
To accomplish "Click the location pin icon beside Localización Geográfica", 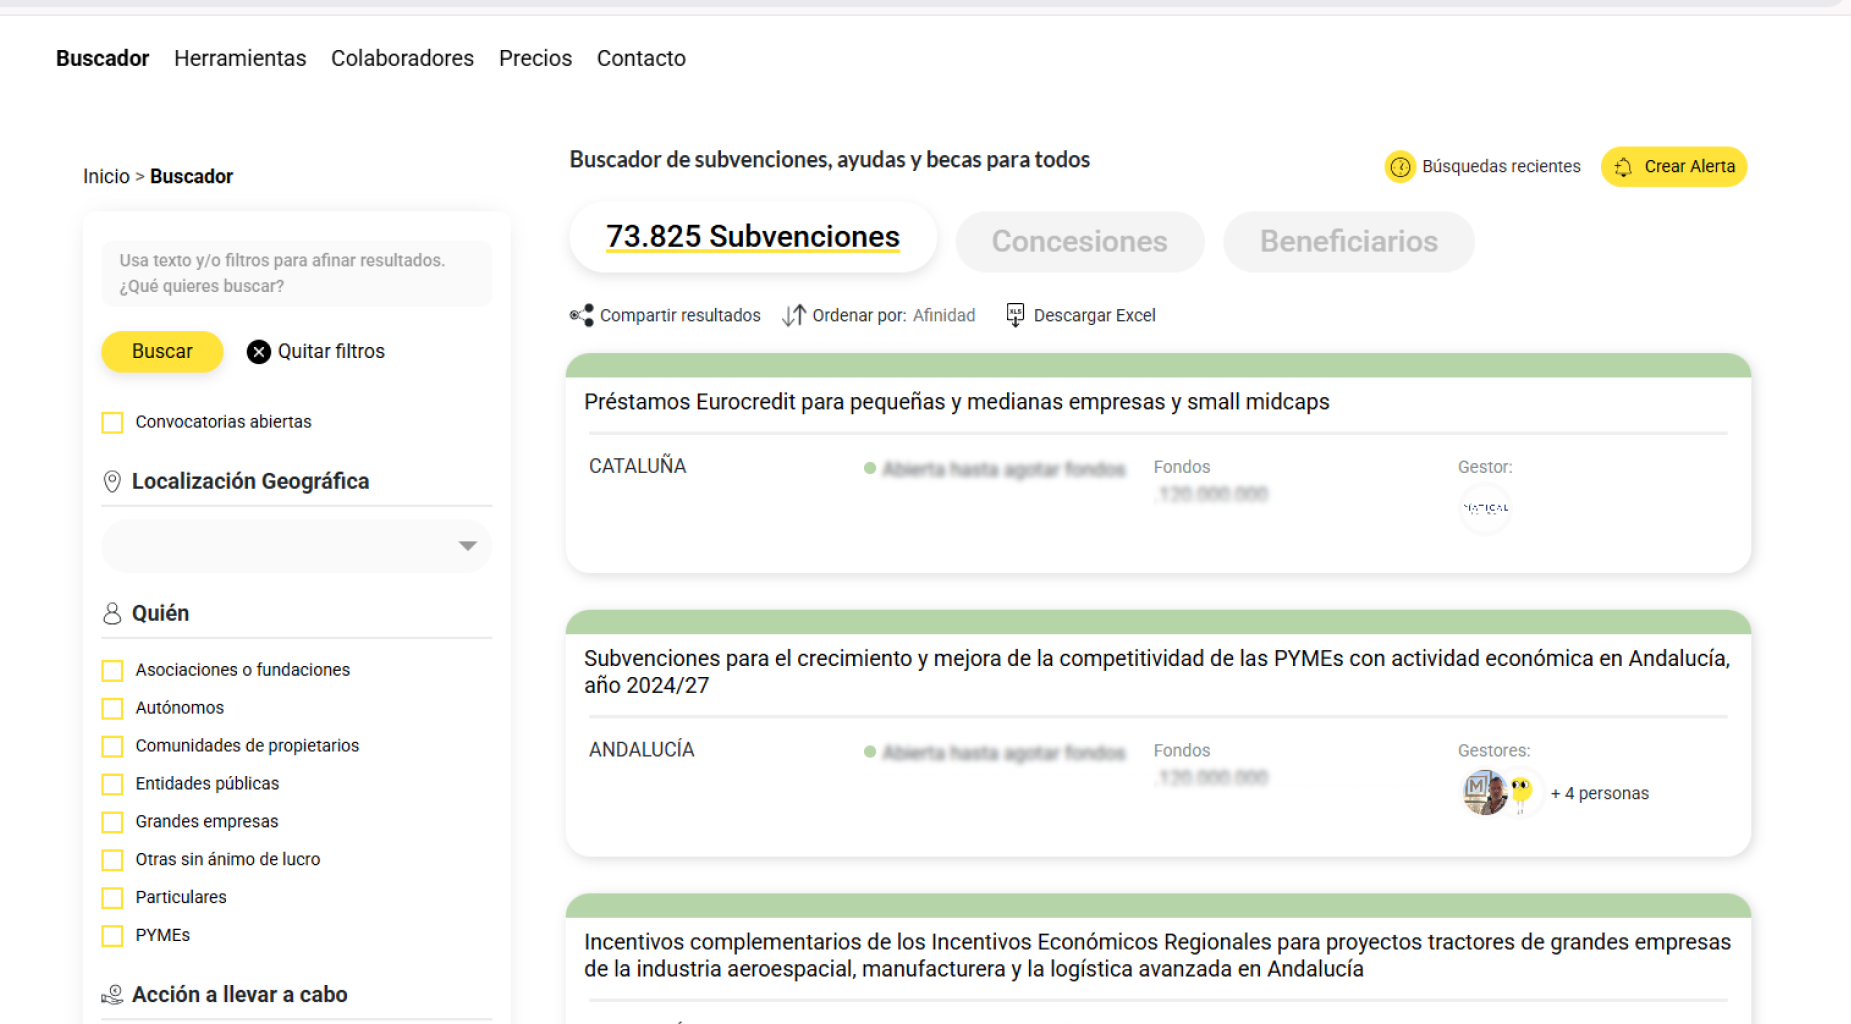I will pos(111,481).
